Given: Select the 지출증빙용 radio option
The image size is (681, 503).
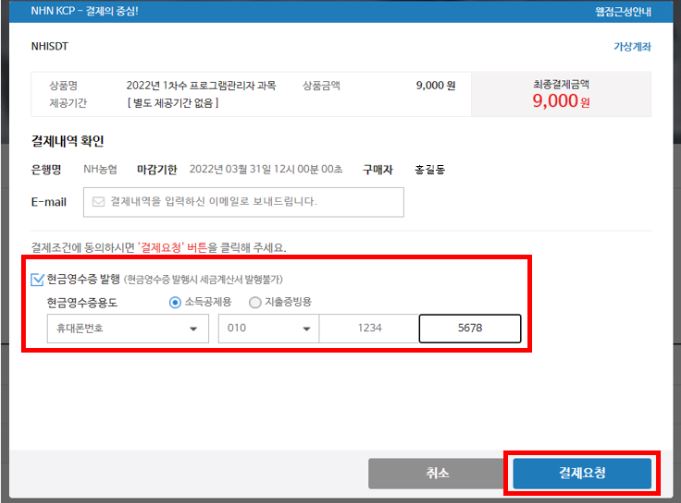Looking at the screenshot, I should pos(255,302).
